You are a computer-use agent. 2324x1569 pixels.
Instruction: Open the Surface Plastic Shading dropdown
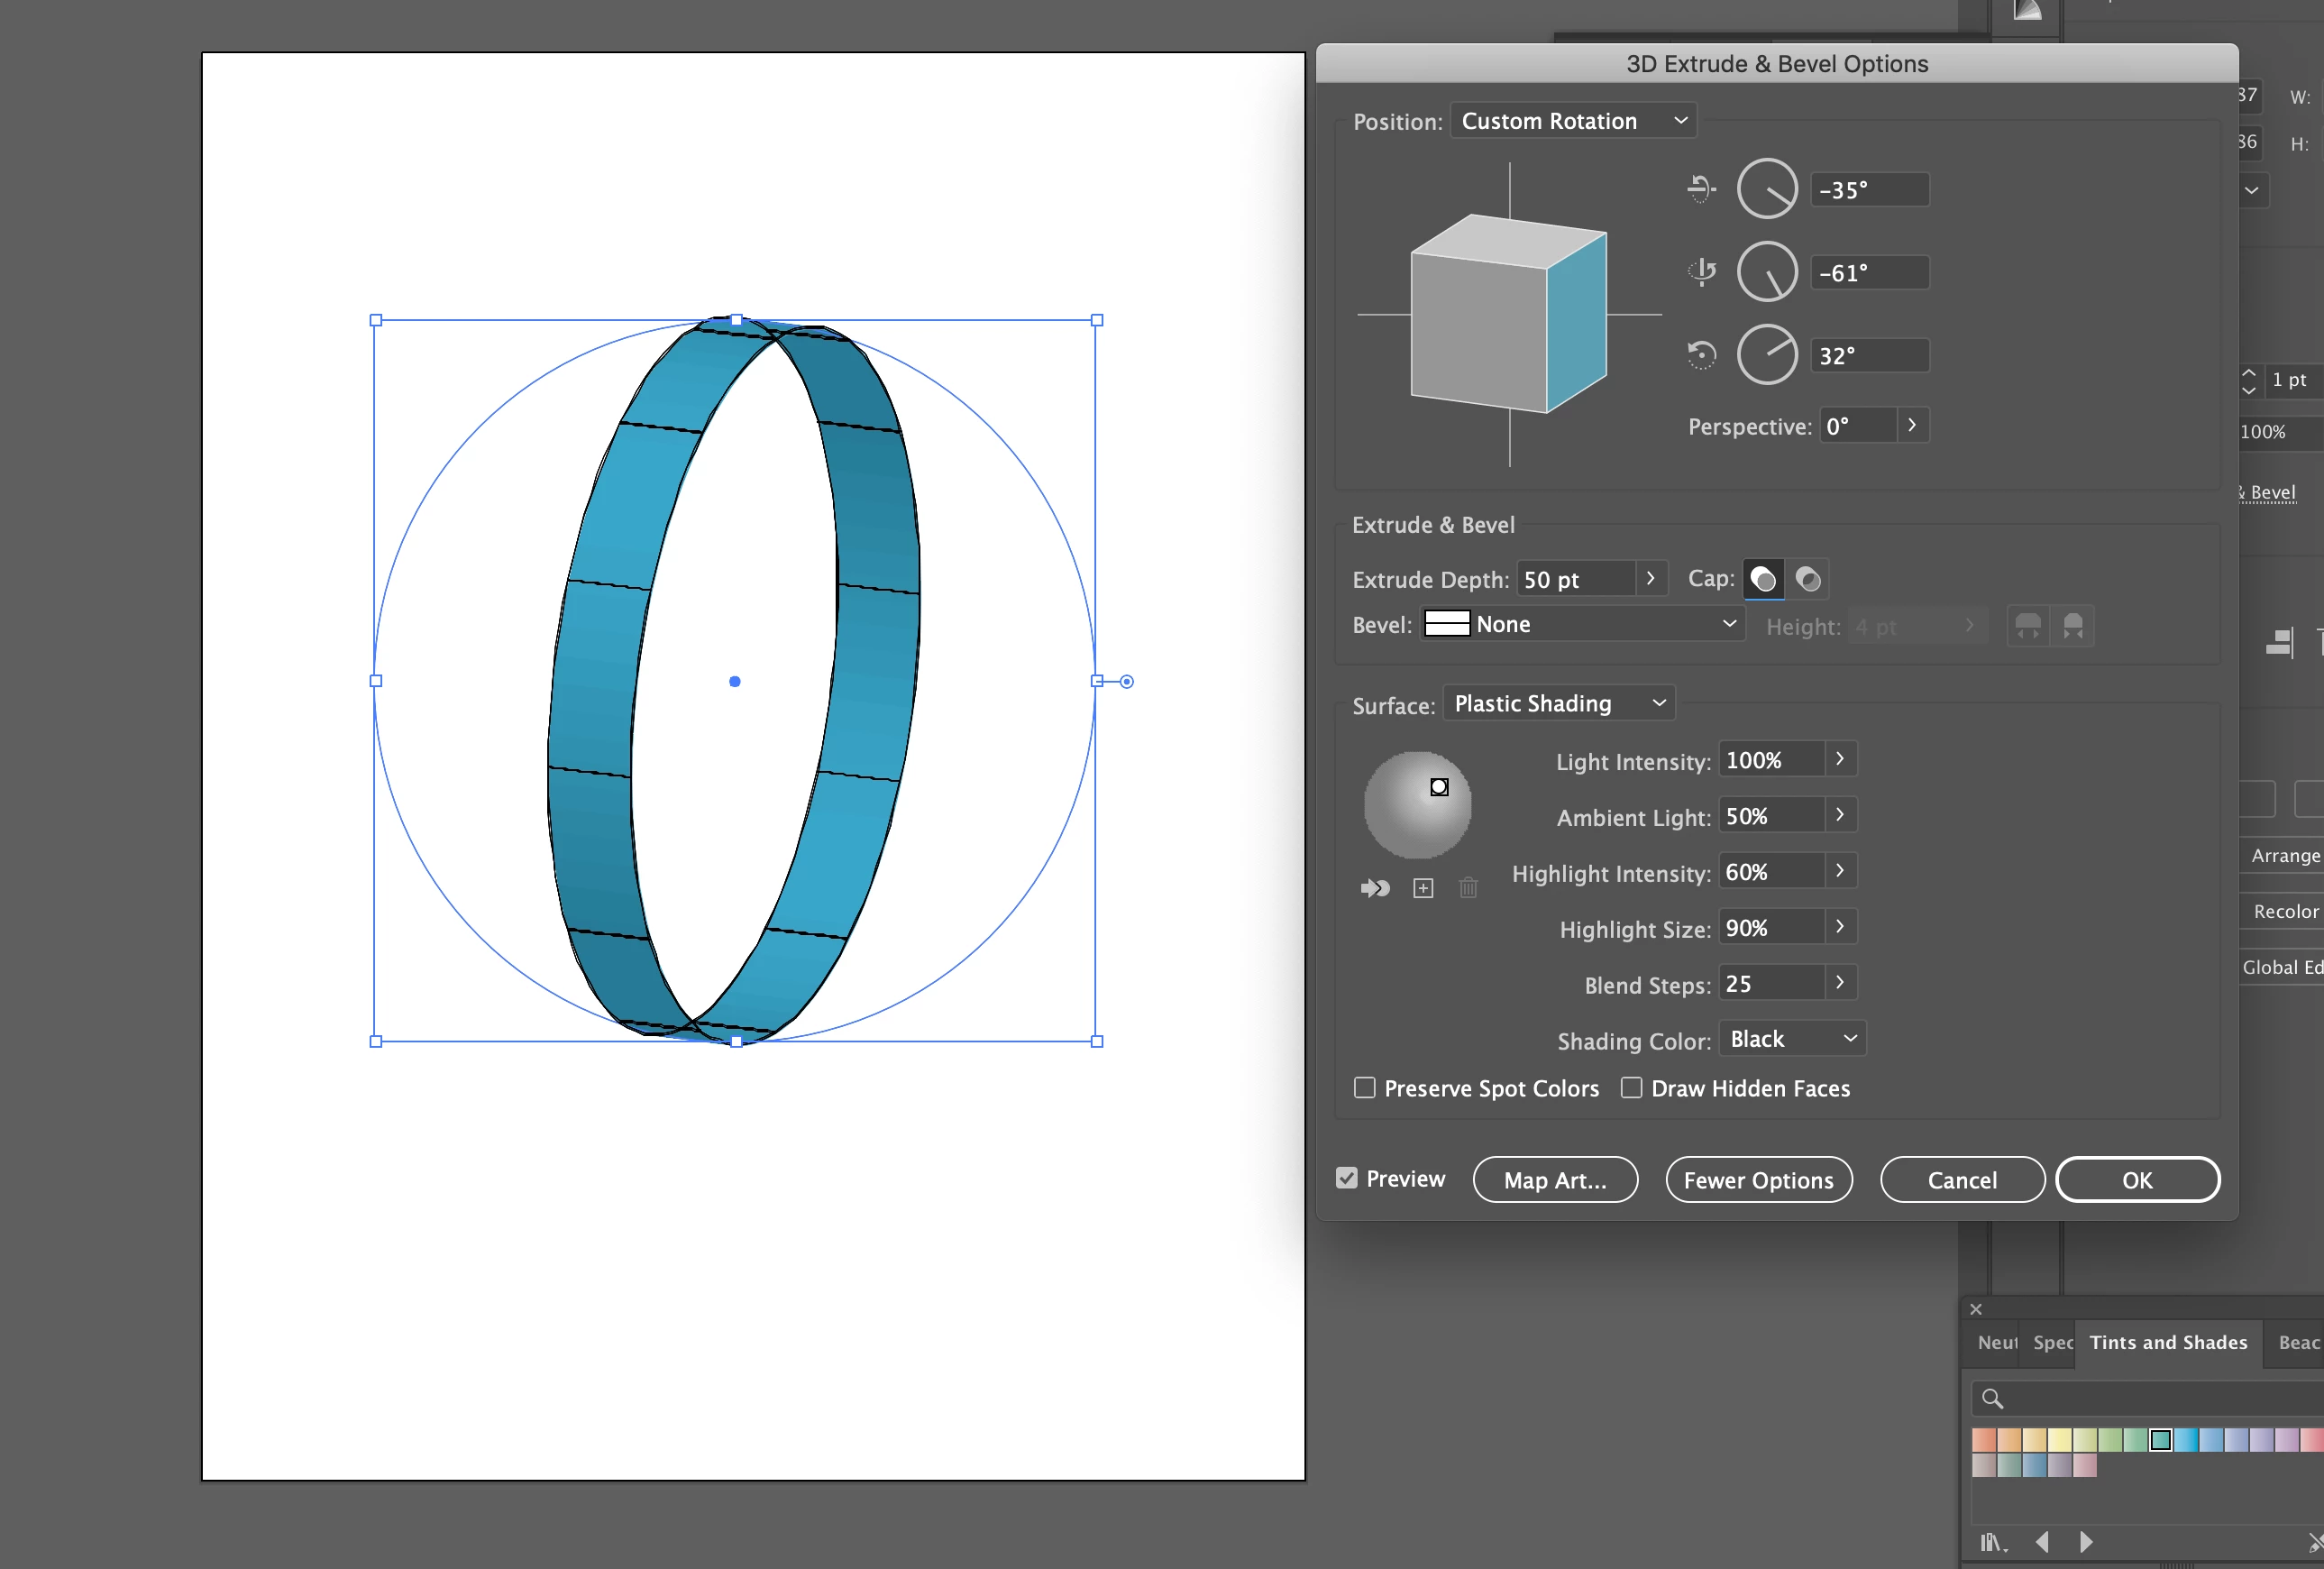(1558, 703)
